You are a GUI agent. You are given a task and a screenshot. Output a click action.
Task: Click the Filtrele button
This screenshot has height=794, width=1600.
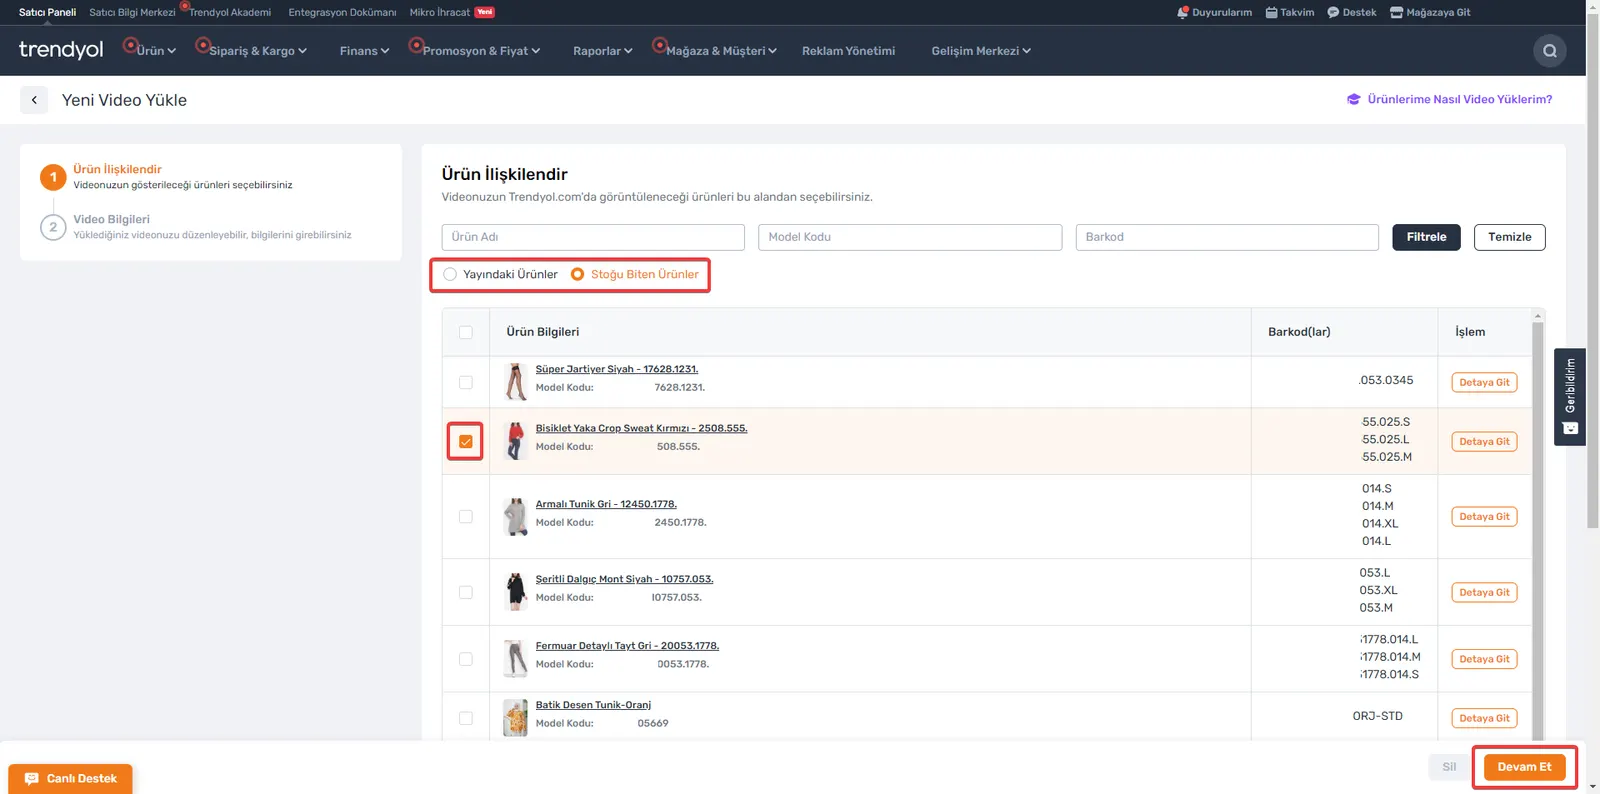pyautogui.click(x=1426, y=237)
